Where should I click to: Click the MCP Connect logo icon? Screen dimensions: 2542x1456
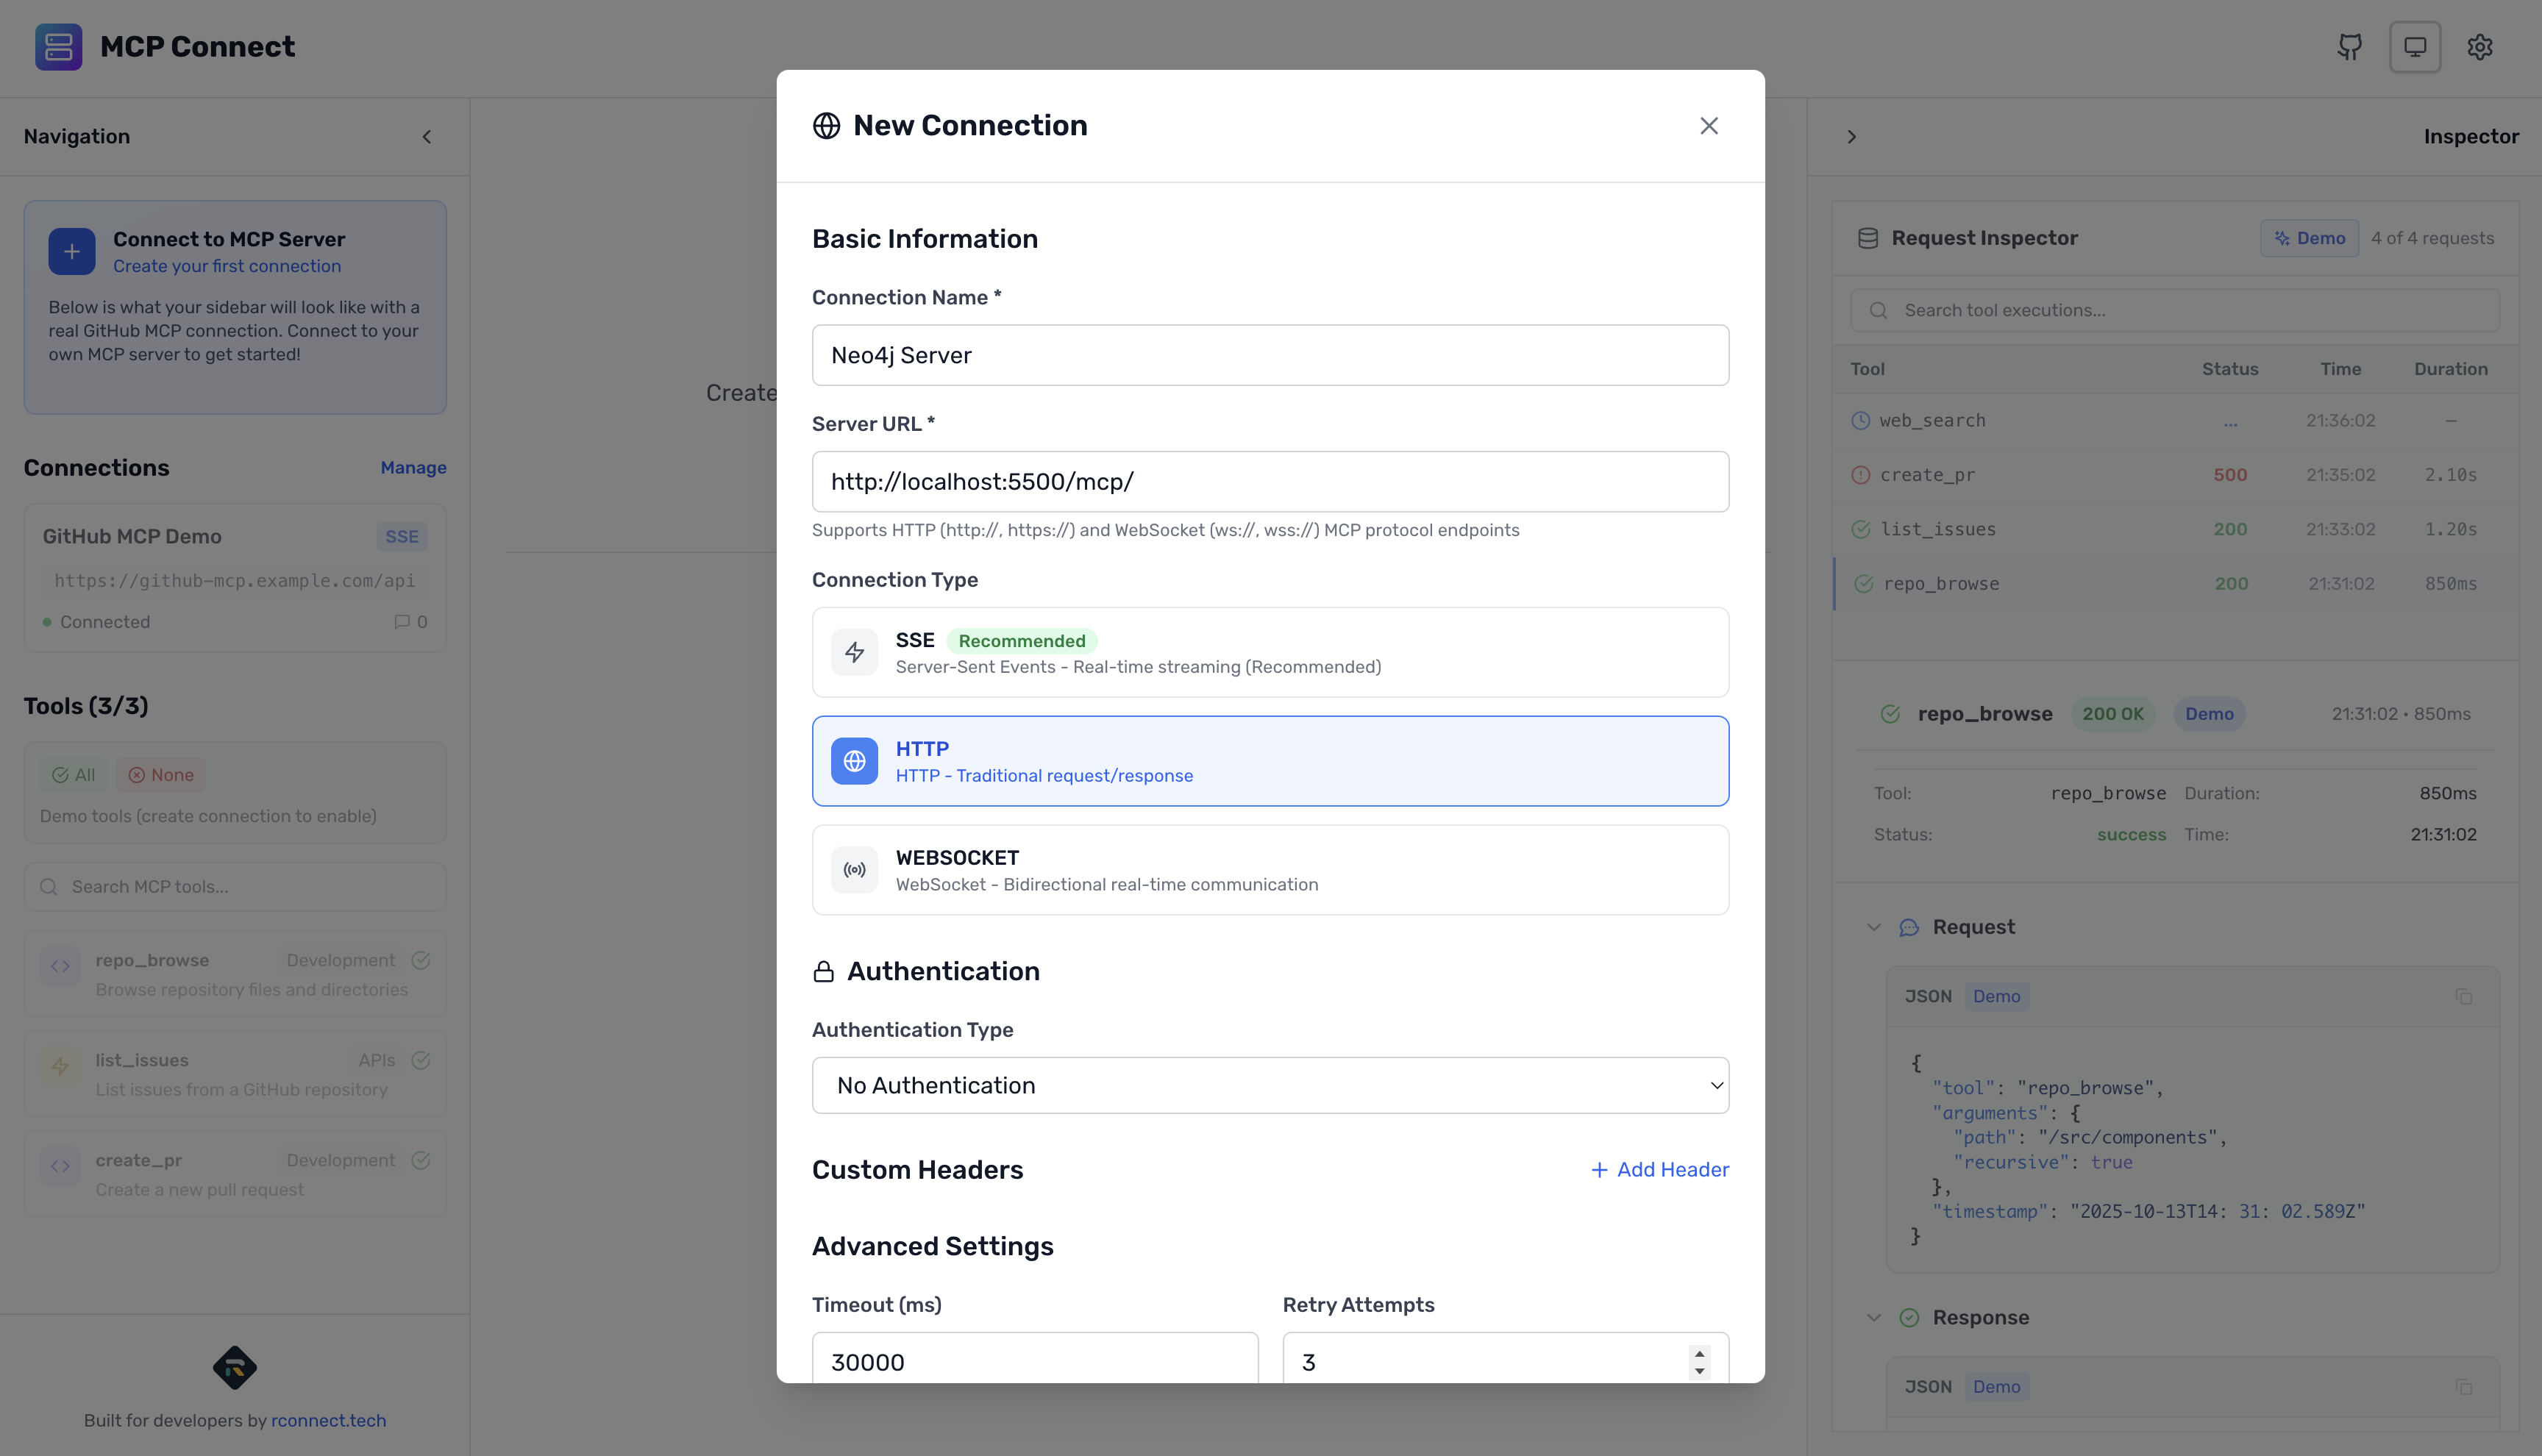pyautogui.click(x=58, y=47)
